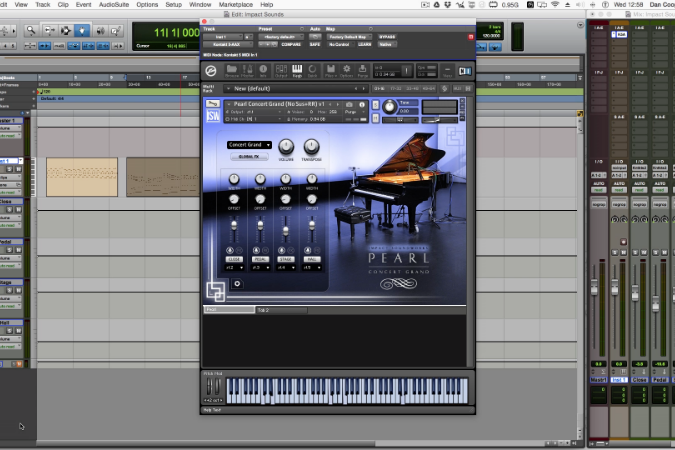Open instrument edit wrench icon
This screenshot has width=675, height=450.
pos(212,104)
